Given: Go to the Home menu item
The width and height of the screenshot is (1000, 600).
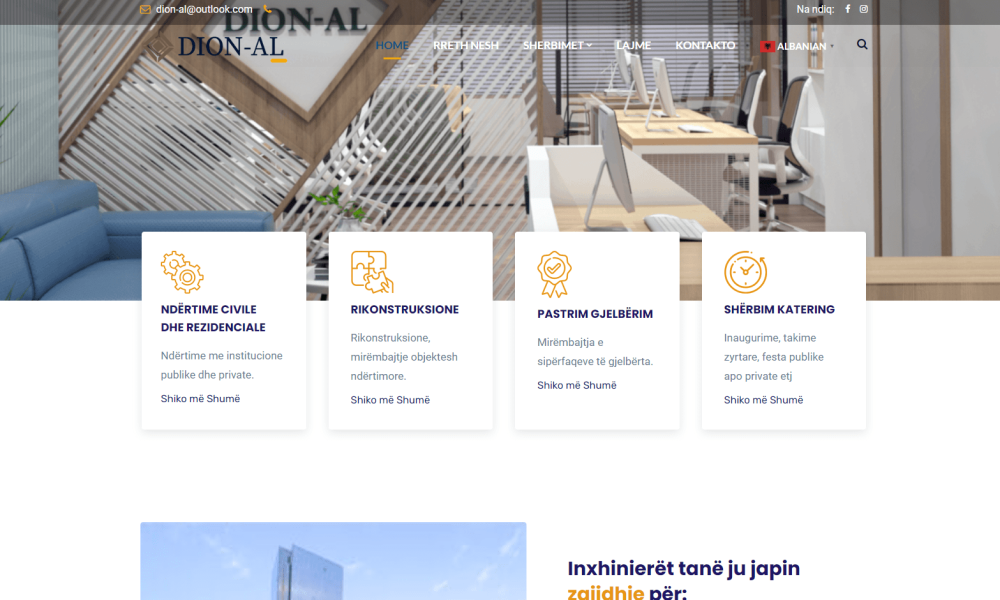Looking at the screenshot, I should [x=392, y=45].
